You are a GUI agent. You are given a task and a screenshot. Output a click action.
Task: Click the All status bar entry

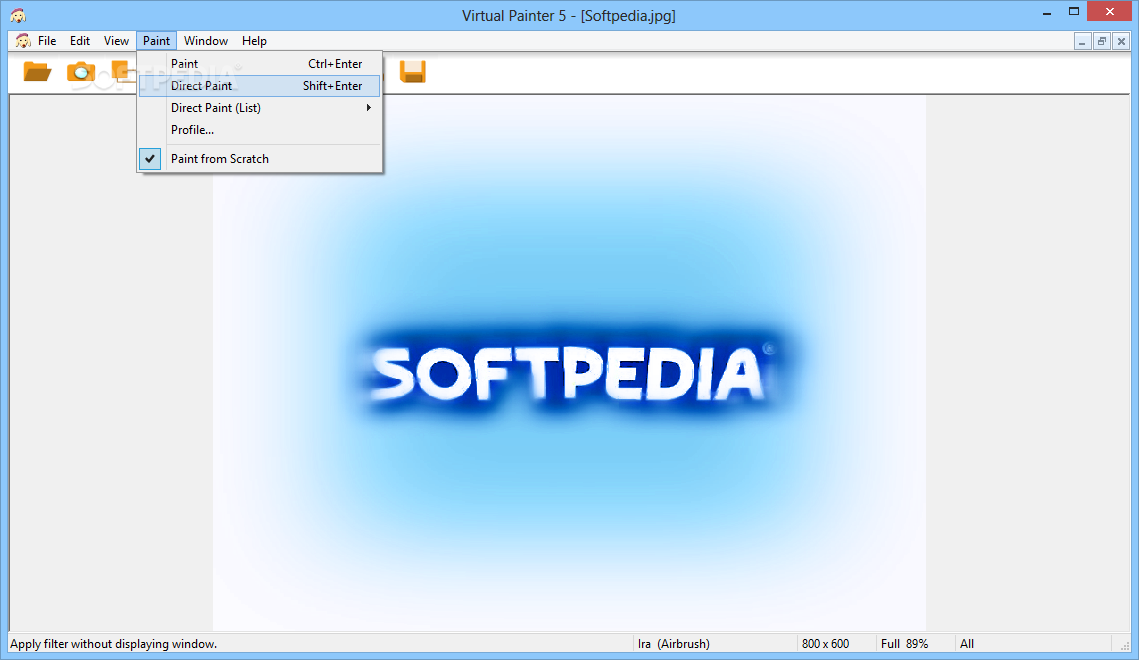click(x=967, y=643)
